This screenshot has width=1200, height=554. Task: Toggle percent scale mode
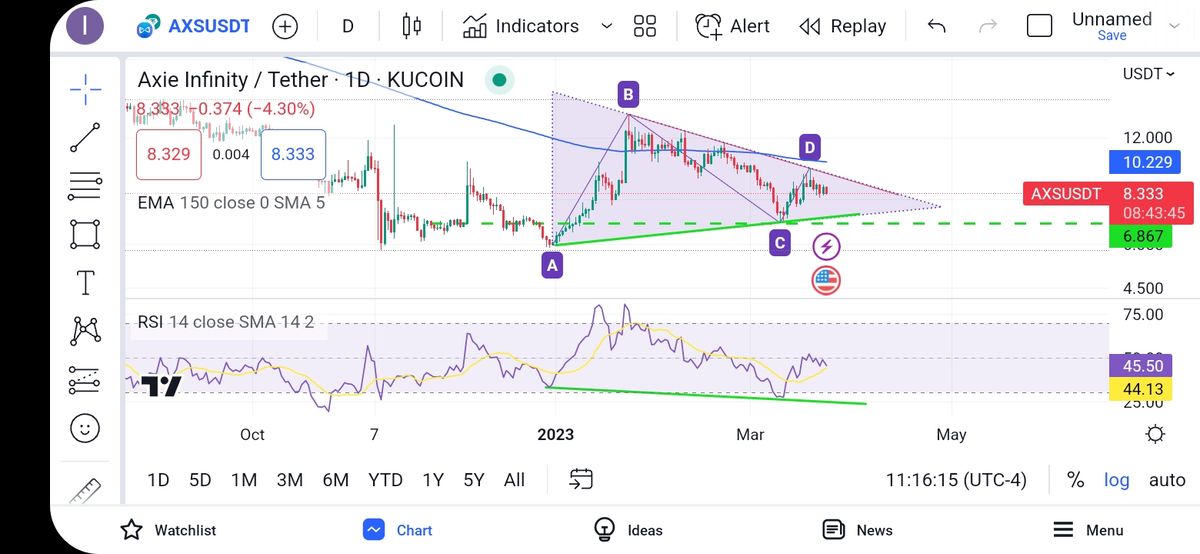[x=1075, y=480]
